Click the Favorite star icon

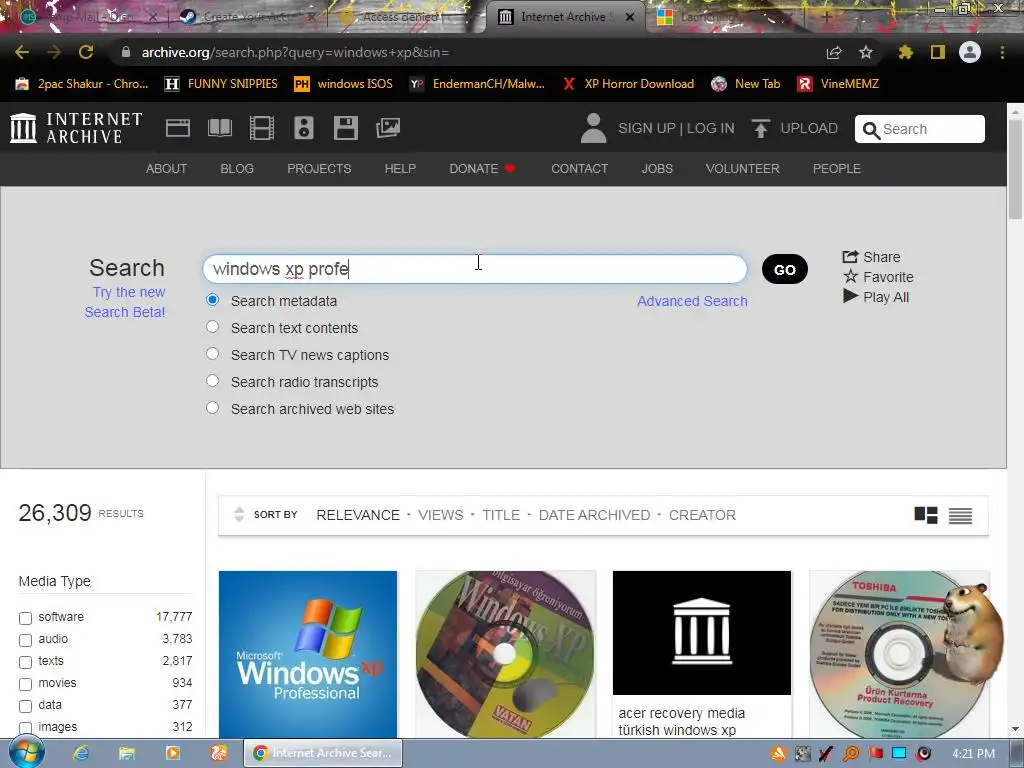pyautogui.click(x=850, y=277)
